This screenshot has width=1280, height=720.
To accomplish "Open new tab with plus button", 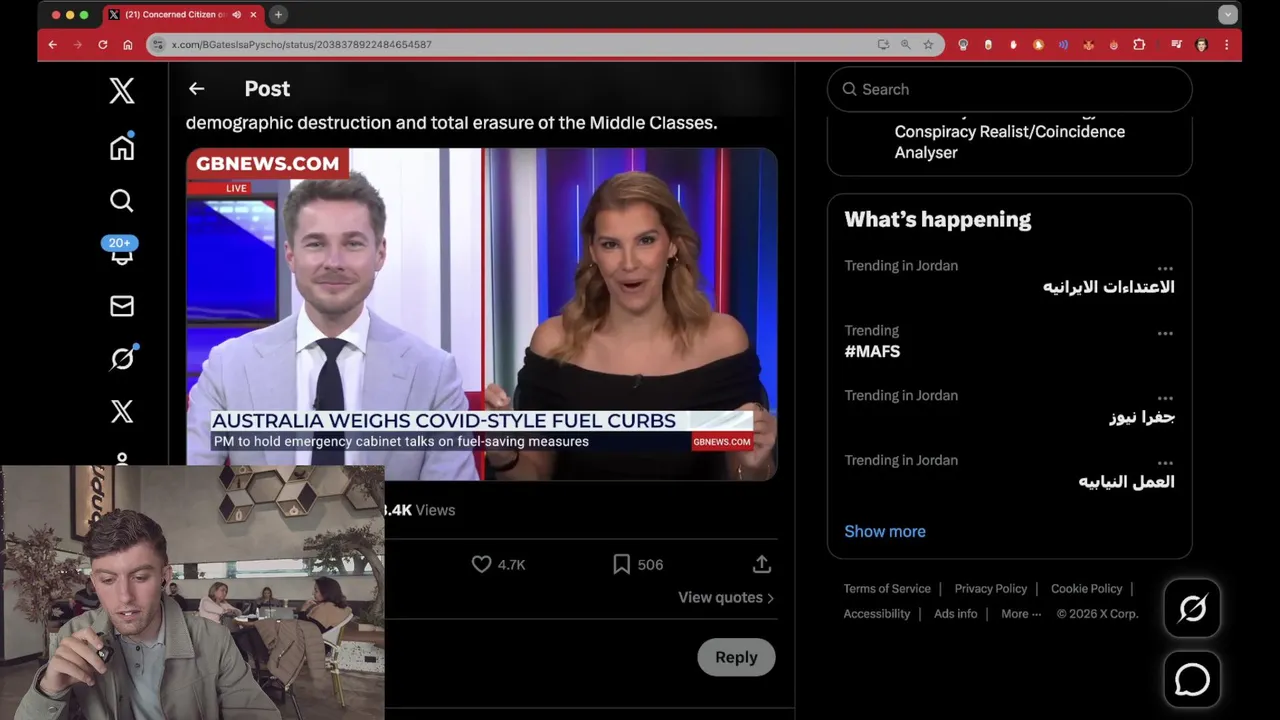I will (278, 15).
